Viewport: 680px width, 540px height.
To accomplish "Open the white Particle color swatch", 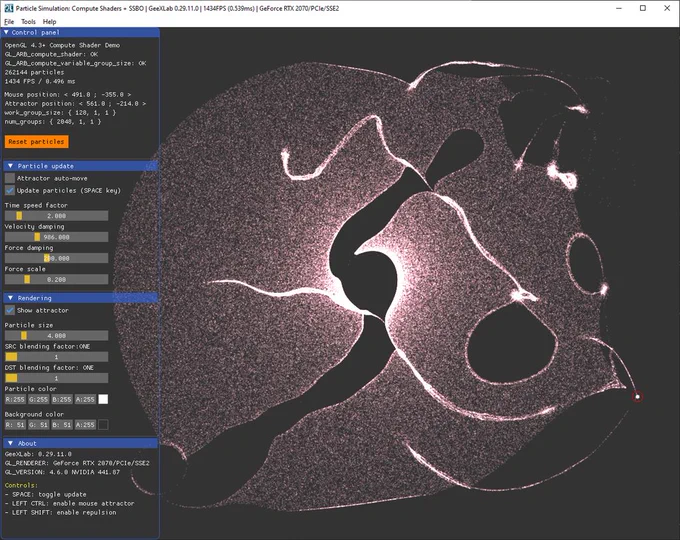I will click(103, 399).
